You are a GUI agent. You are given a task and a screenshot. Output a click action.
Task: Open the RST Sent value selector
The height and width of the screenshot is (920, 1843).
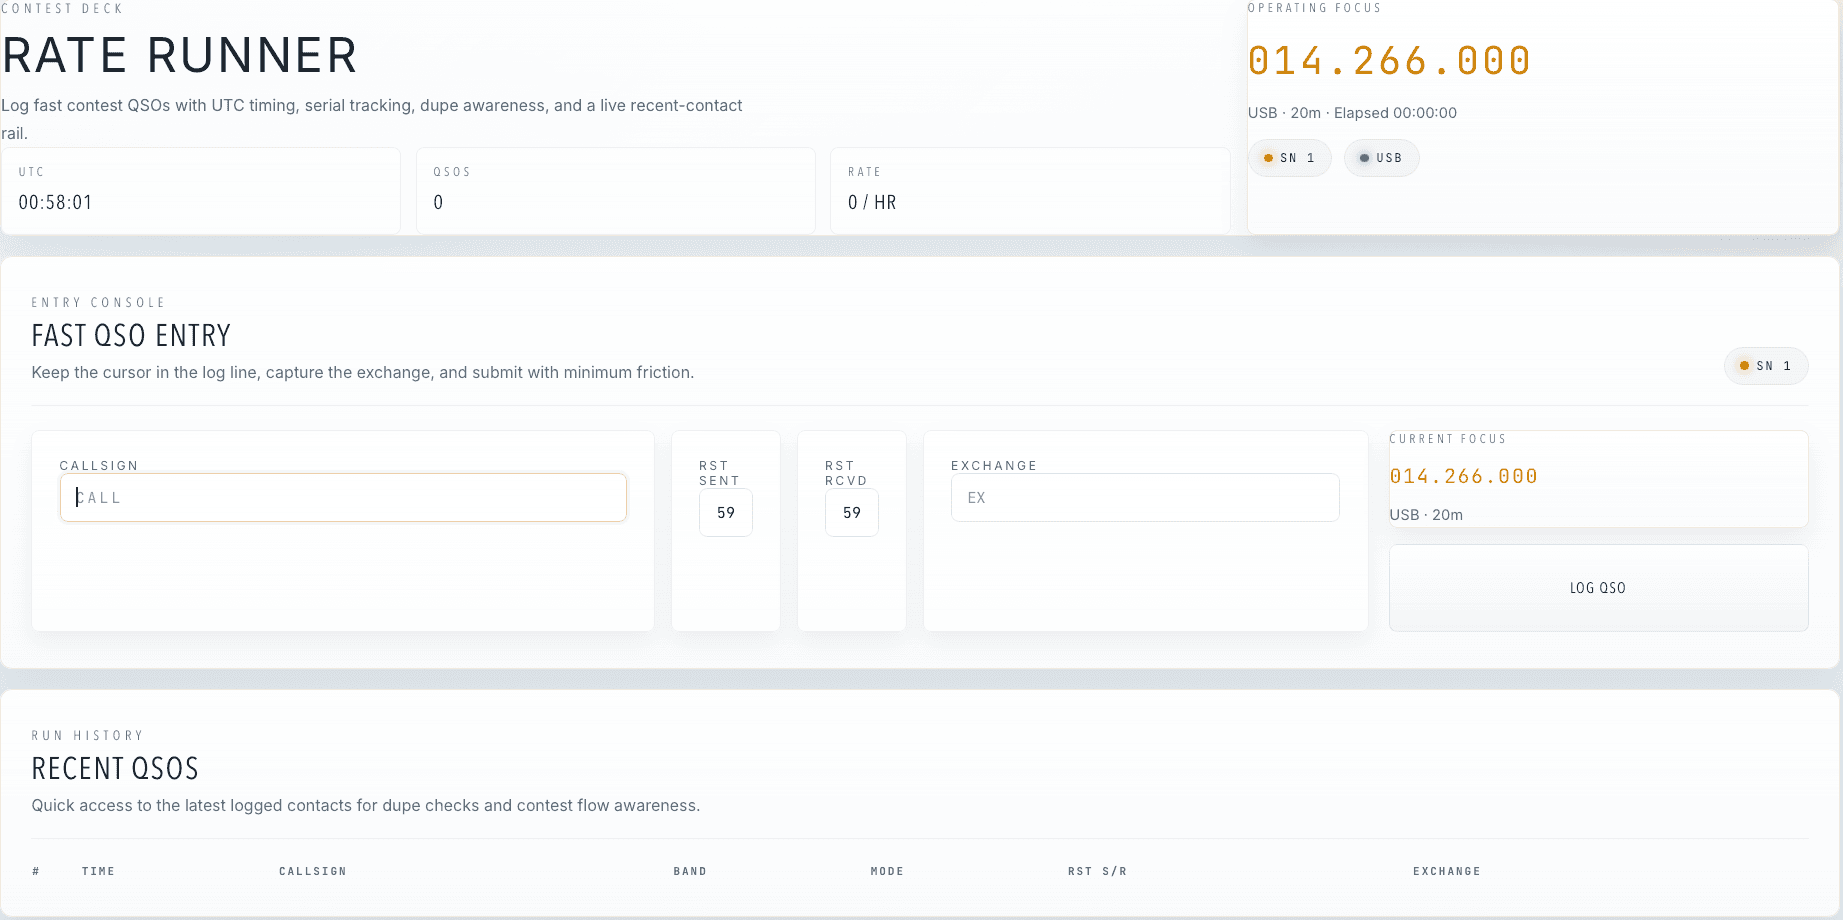click(x=725, y=512)
